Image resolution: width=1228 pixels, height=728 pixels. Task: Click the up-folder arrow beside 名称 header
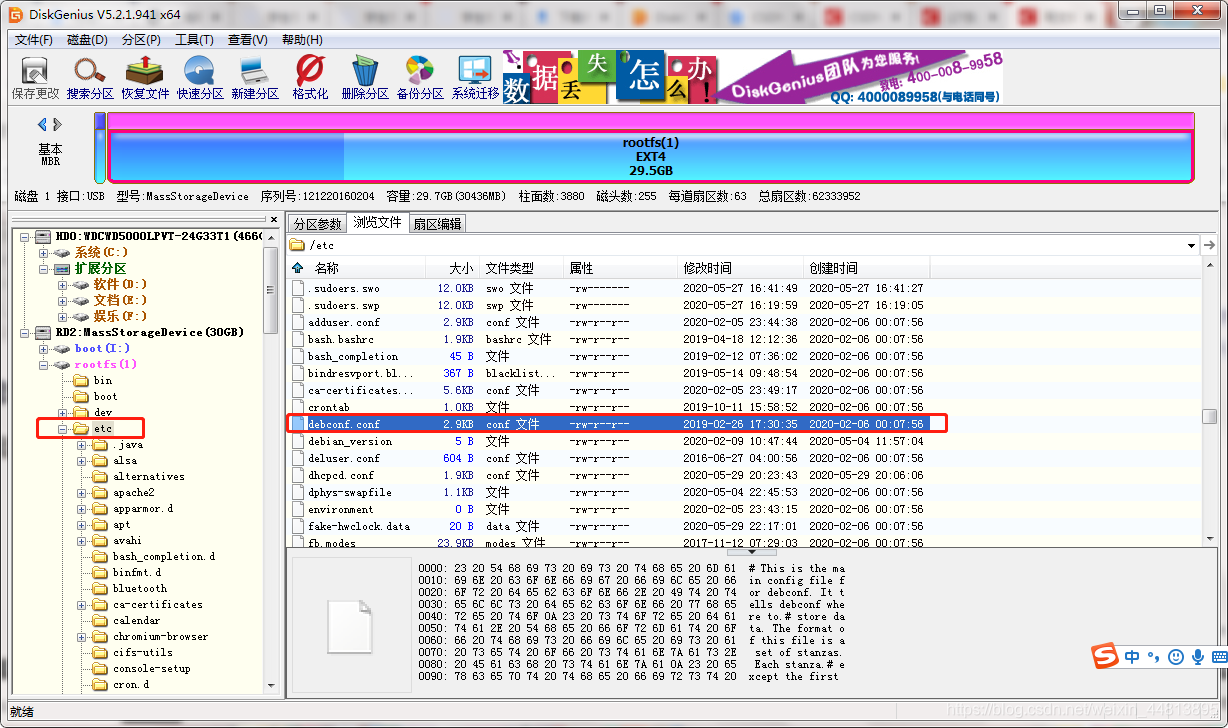pyautogui.click(x=298, y=268)
